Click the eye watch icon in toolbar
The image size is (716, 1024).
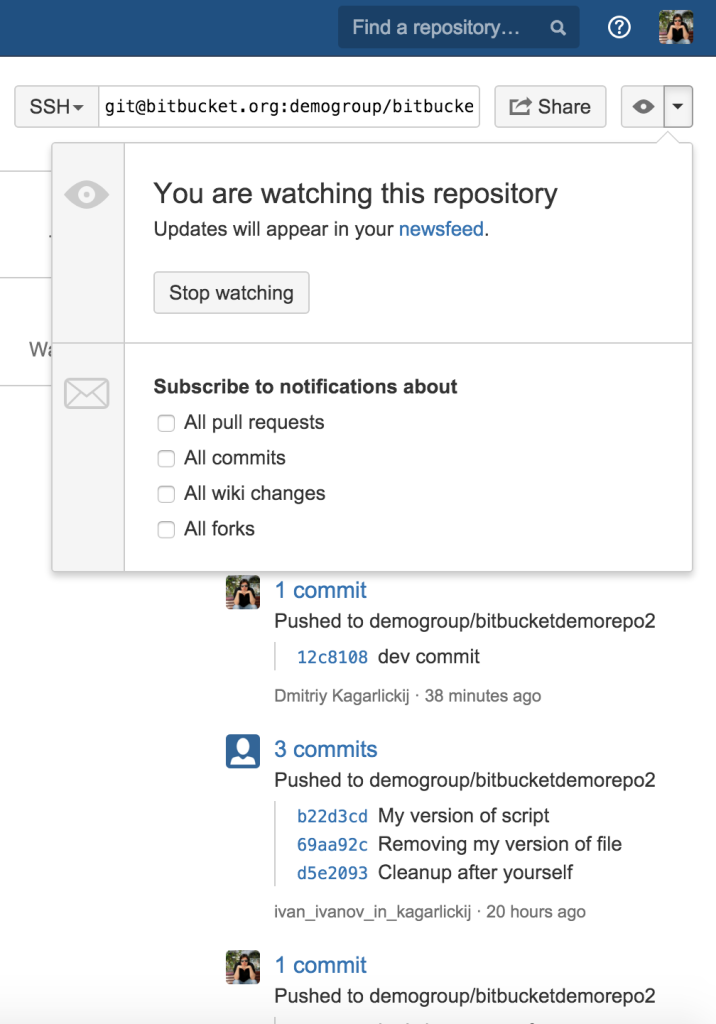point(644,106)
